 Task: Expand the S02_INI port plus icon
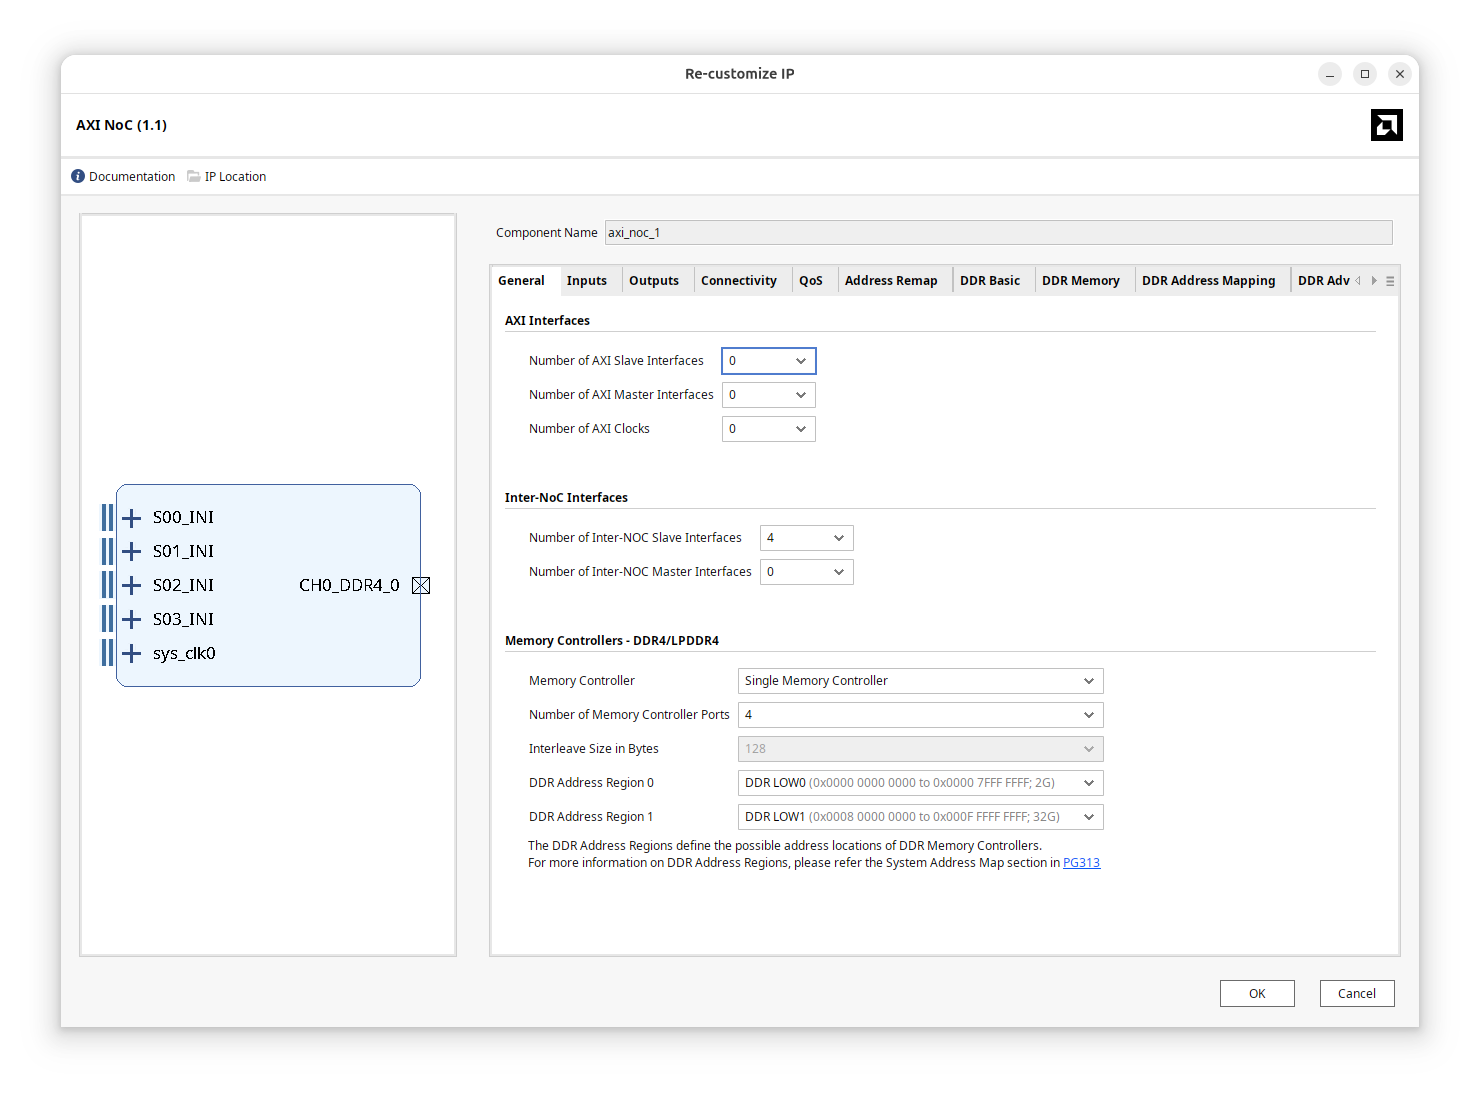pyautogui.click(x=131, y=586)
